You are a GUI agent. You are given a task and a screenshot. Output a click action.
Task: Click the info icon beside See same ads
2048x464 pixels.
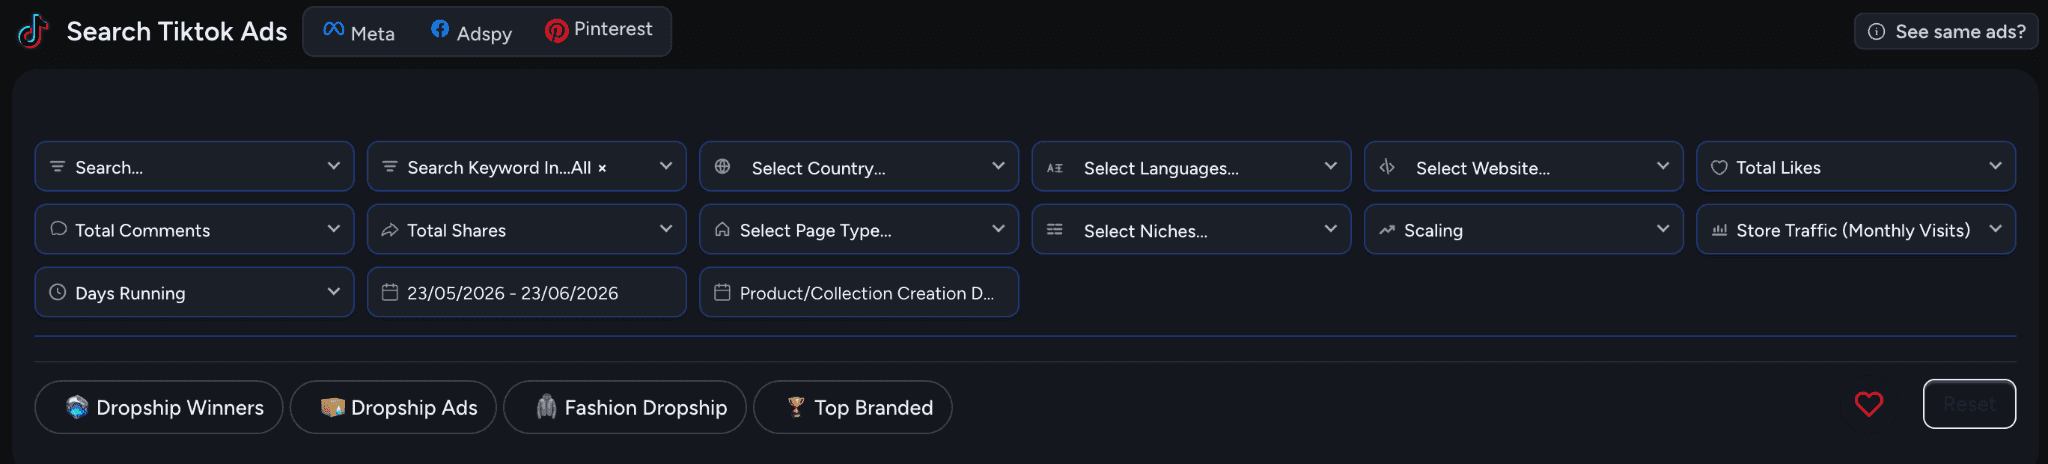coord(1877,32)
